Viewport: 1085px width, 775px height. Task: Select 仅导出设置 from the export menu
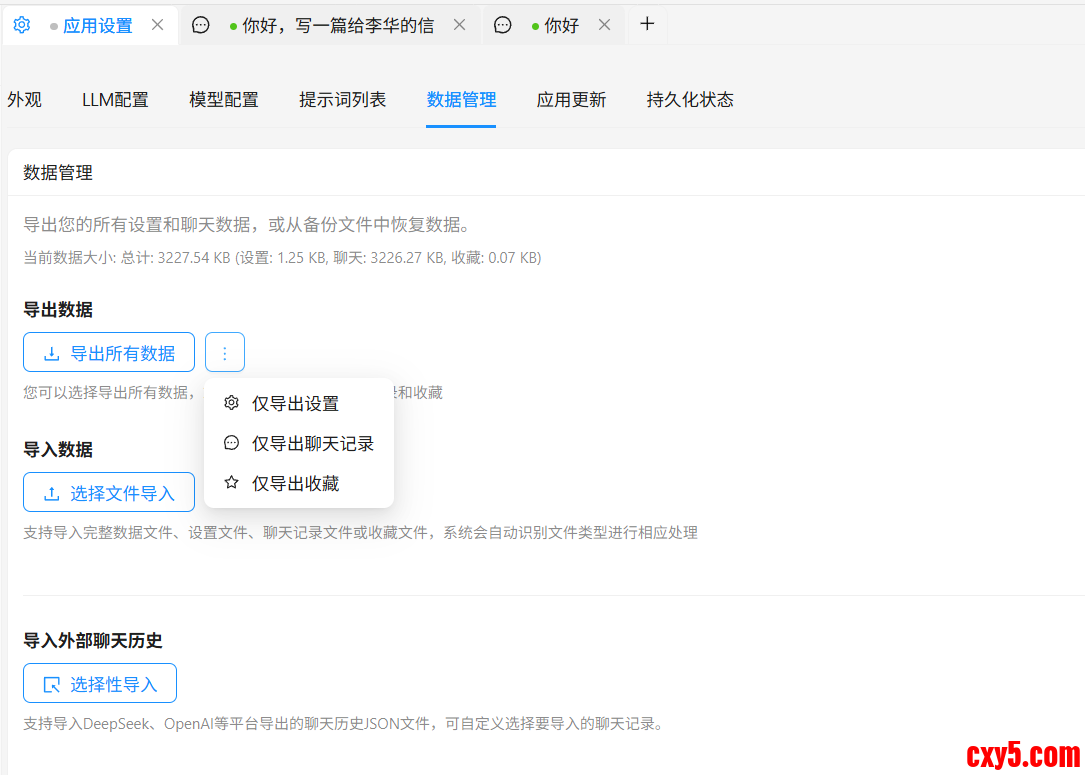coord(295,404)
